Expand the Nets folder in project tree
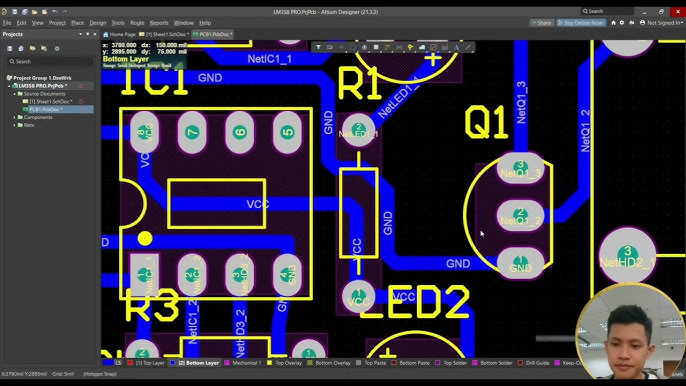The image size is (686, 386). (x=14, y=125)
